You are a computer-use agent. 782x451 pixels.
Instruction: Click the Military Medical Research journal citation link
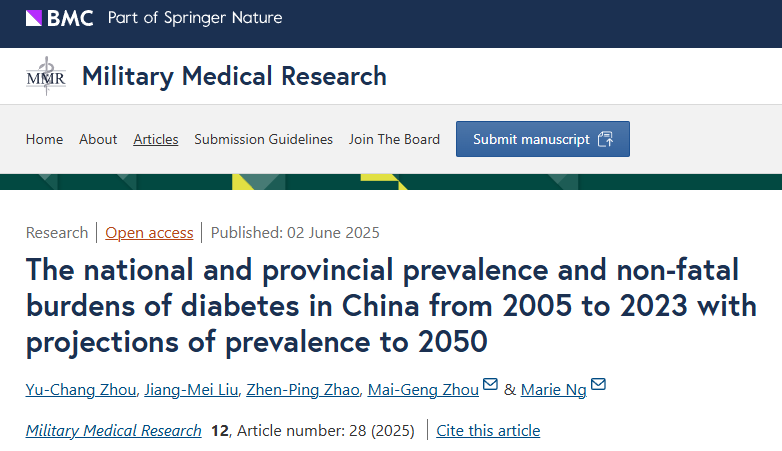pyautogui.click(x=113, y=430)
